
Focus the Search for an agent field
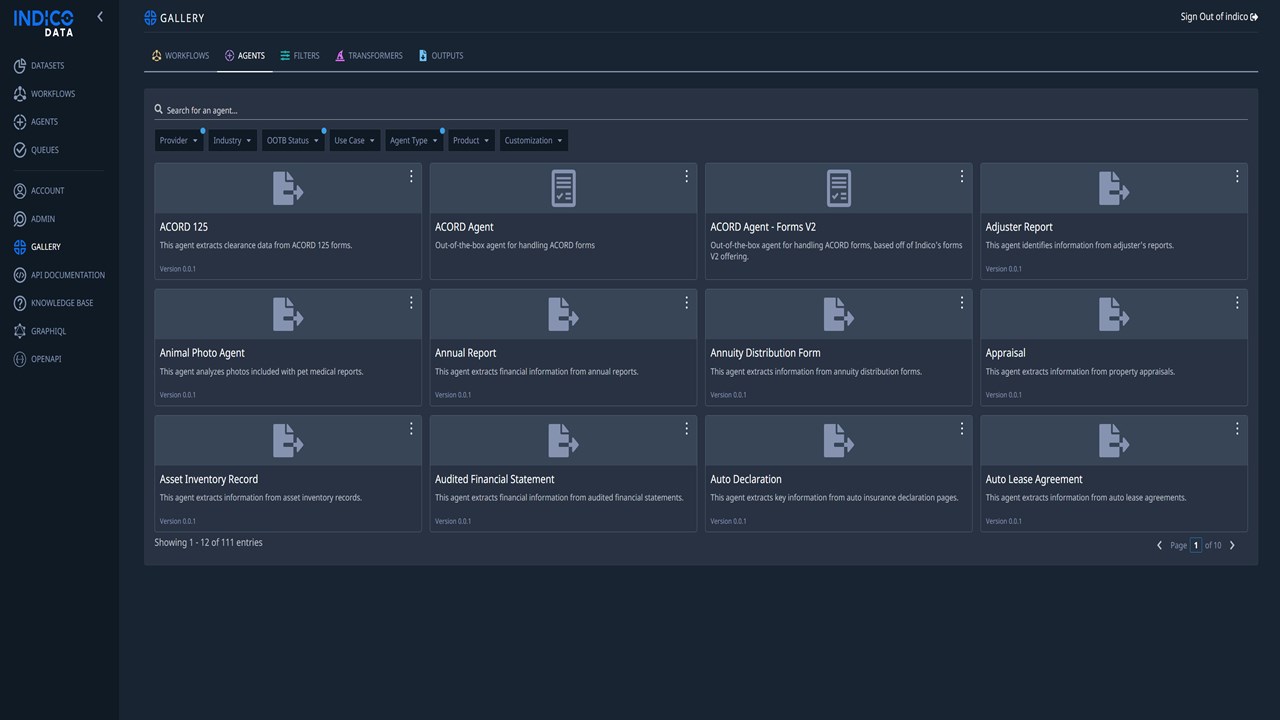(700, 110)
